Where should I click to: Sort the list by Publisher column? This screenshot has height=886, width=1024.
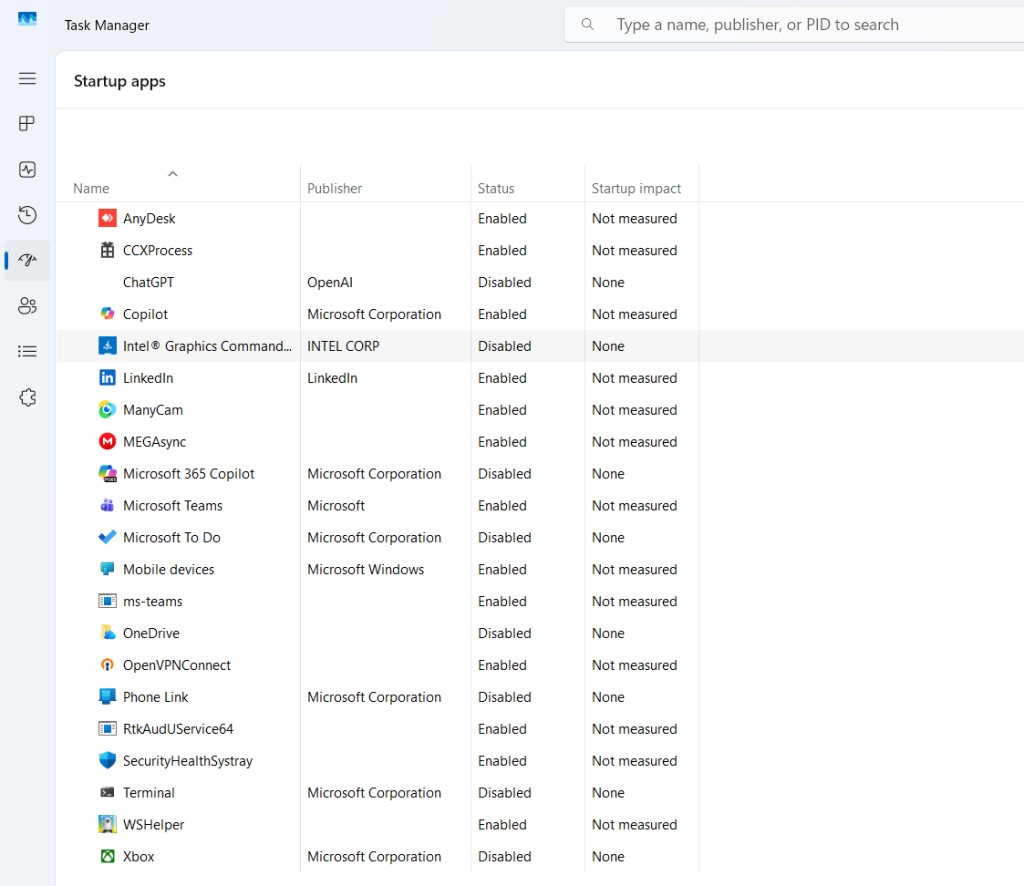click(x=335, y=188)
